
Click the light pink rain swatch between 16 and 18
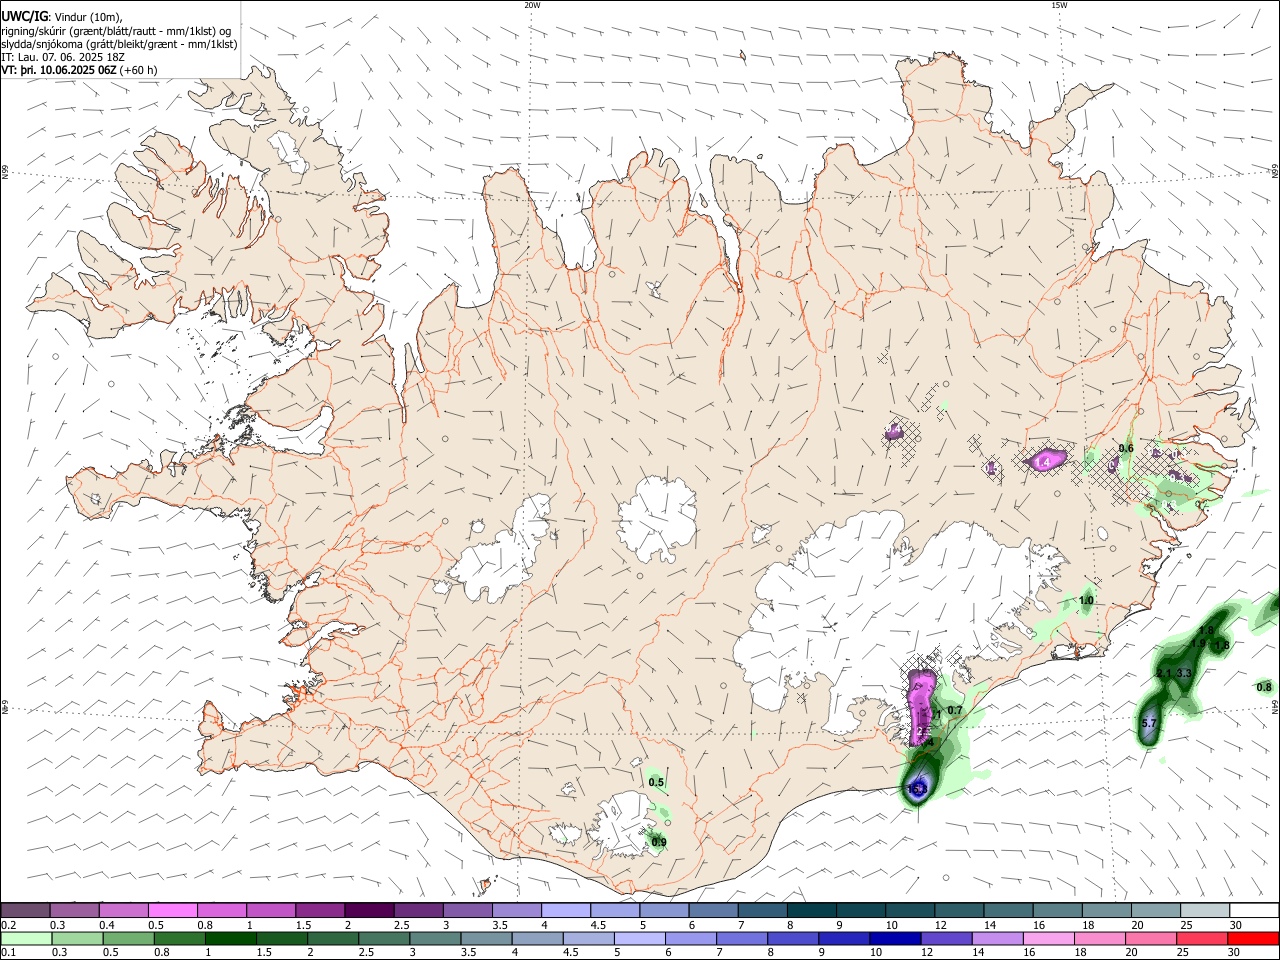pos(1049,939)
